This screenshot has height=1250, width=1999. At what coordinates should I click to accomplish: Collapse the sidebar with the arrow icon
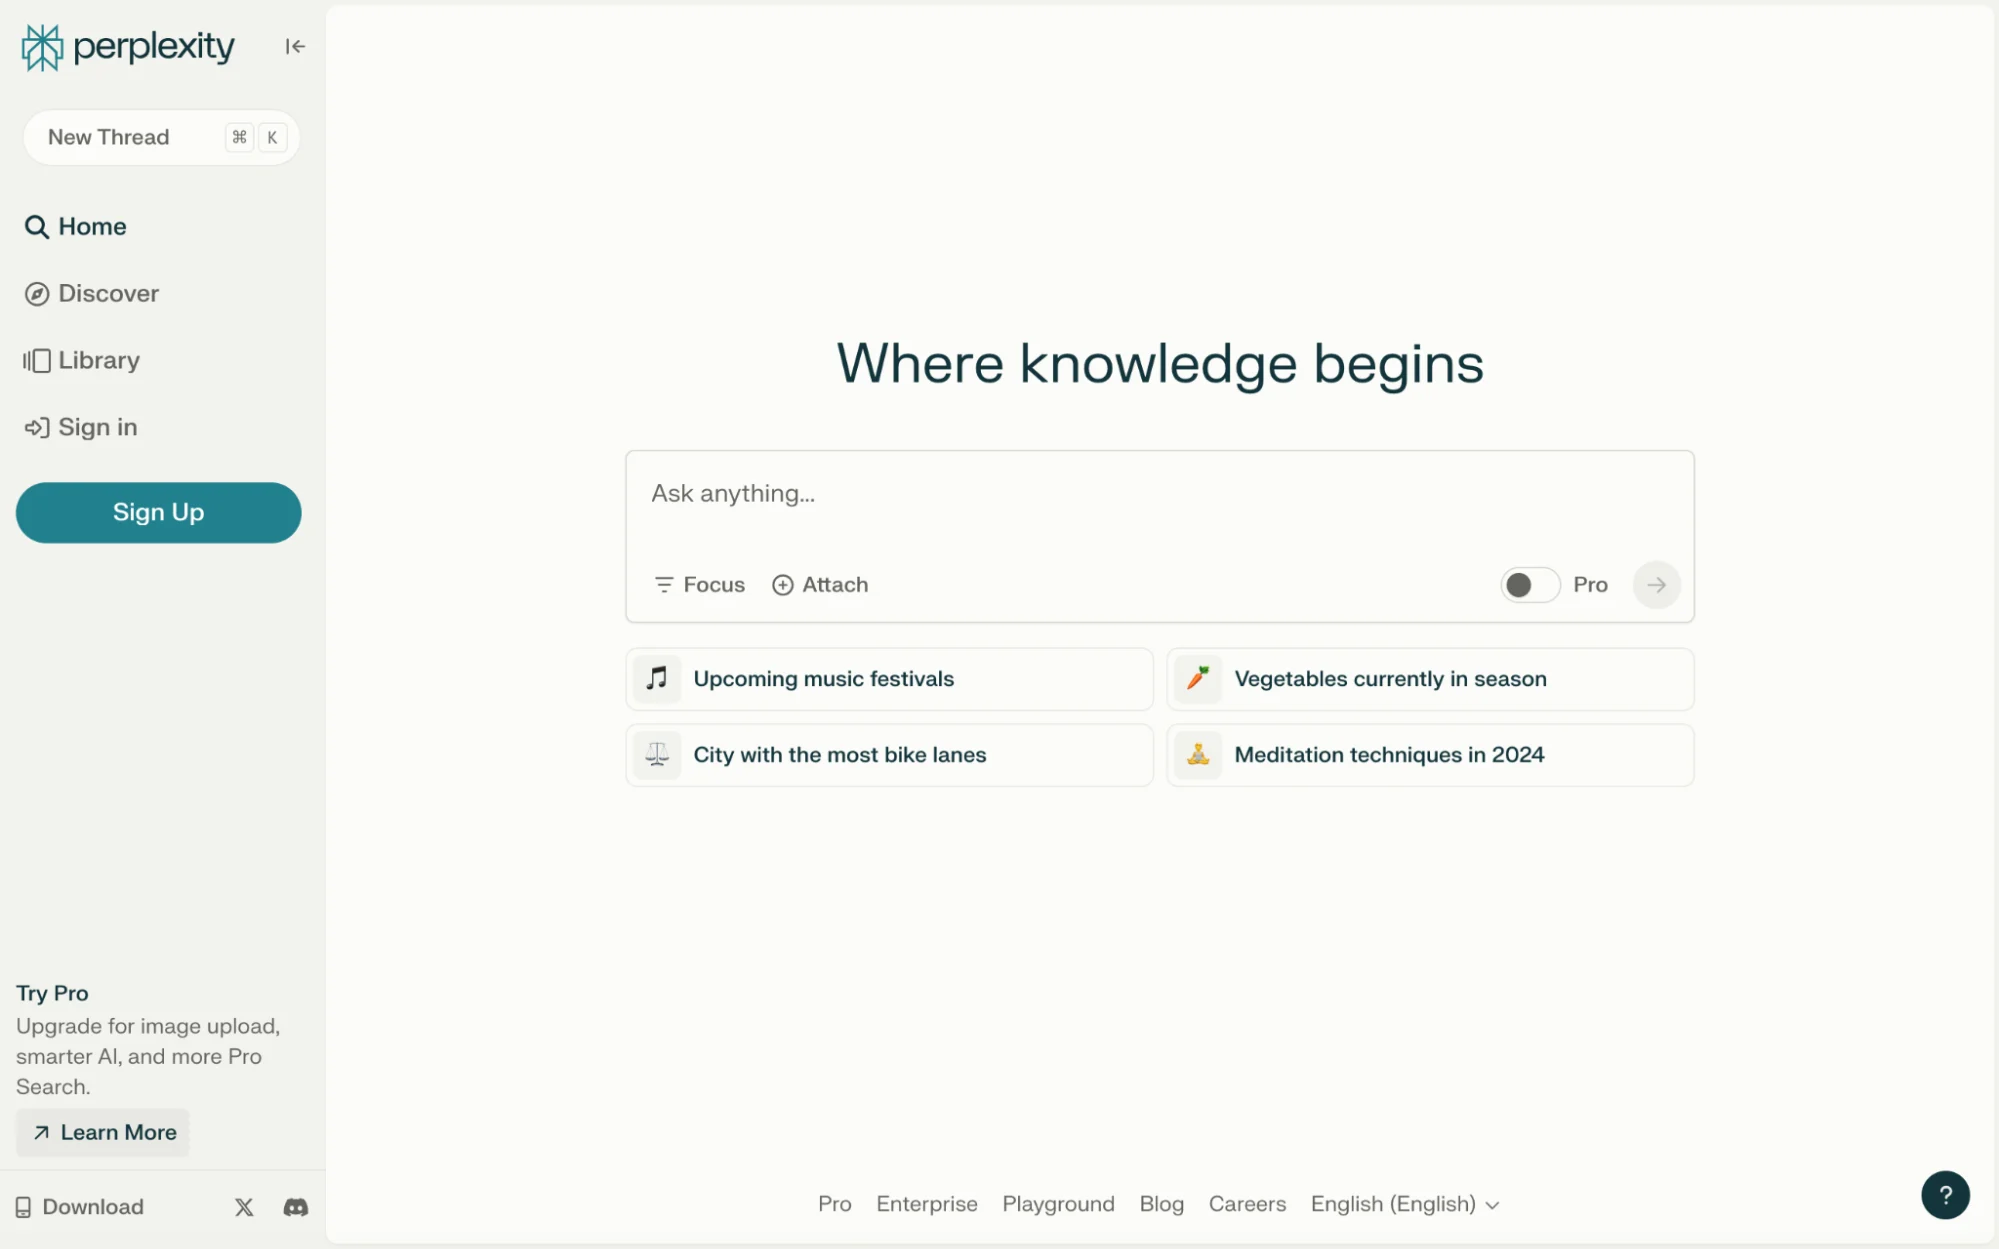pos(294,46)
